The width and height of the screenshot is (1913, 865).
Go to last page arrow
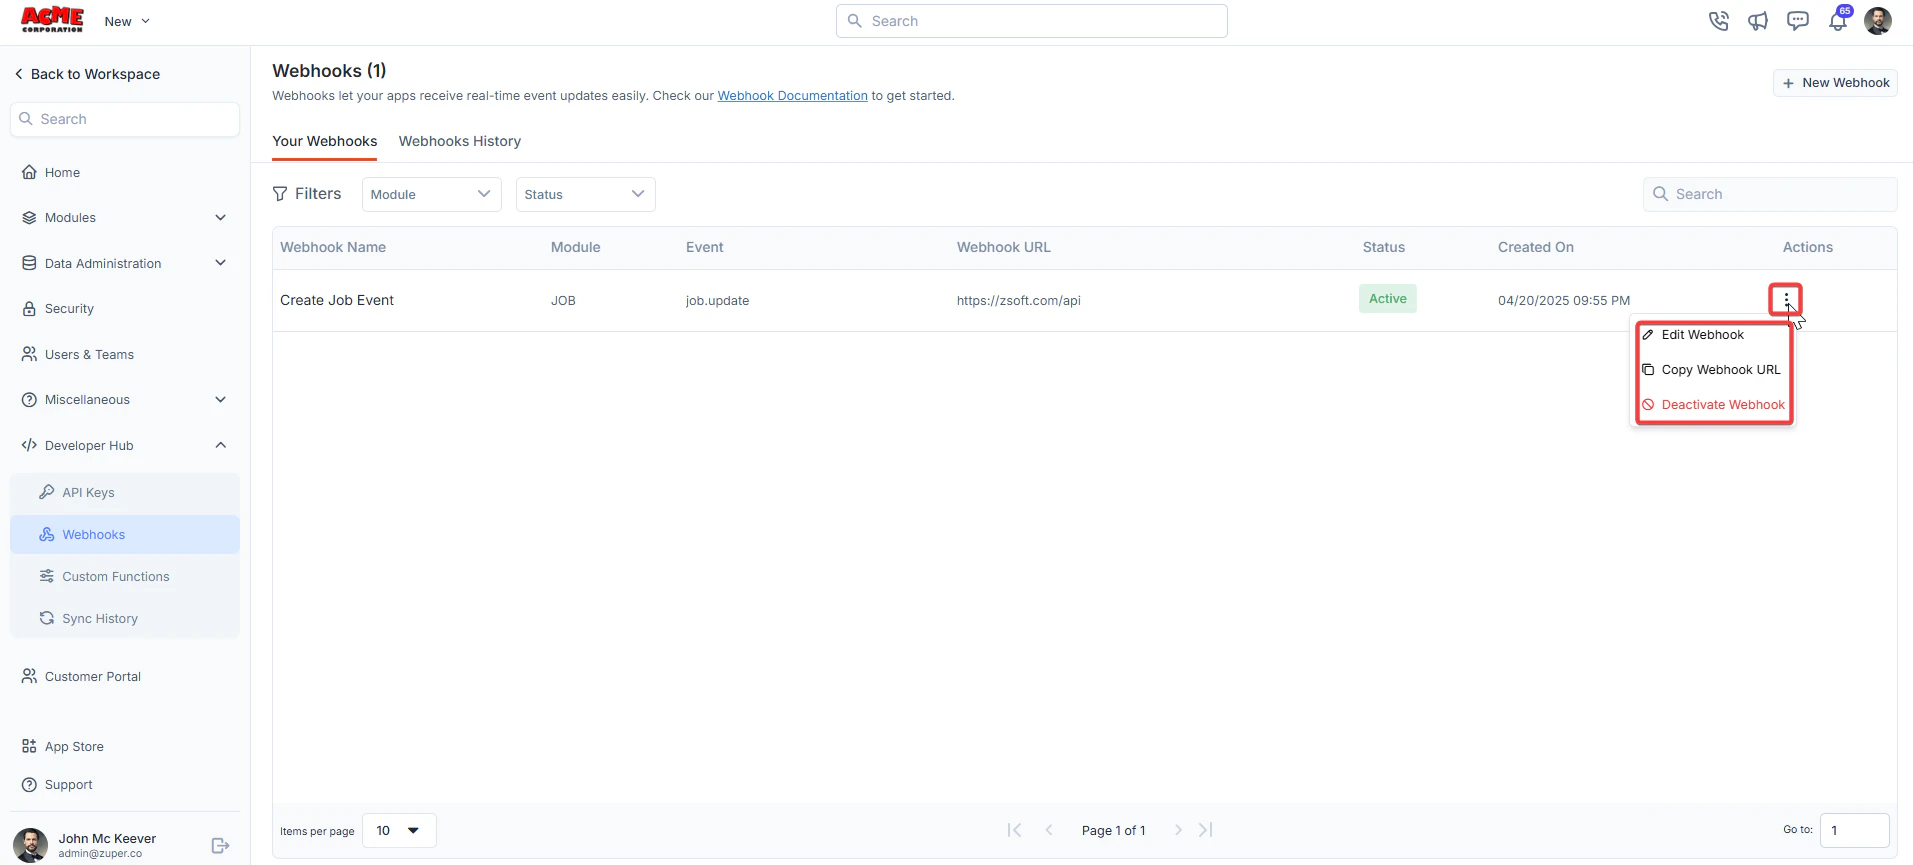pos(1206,830)
